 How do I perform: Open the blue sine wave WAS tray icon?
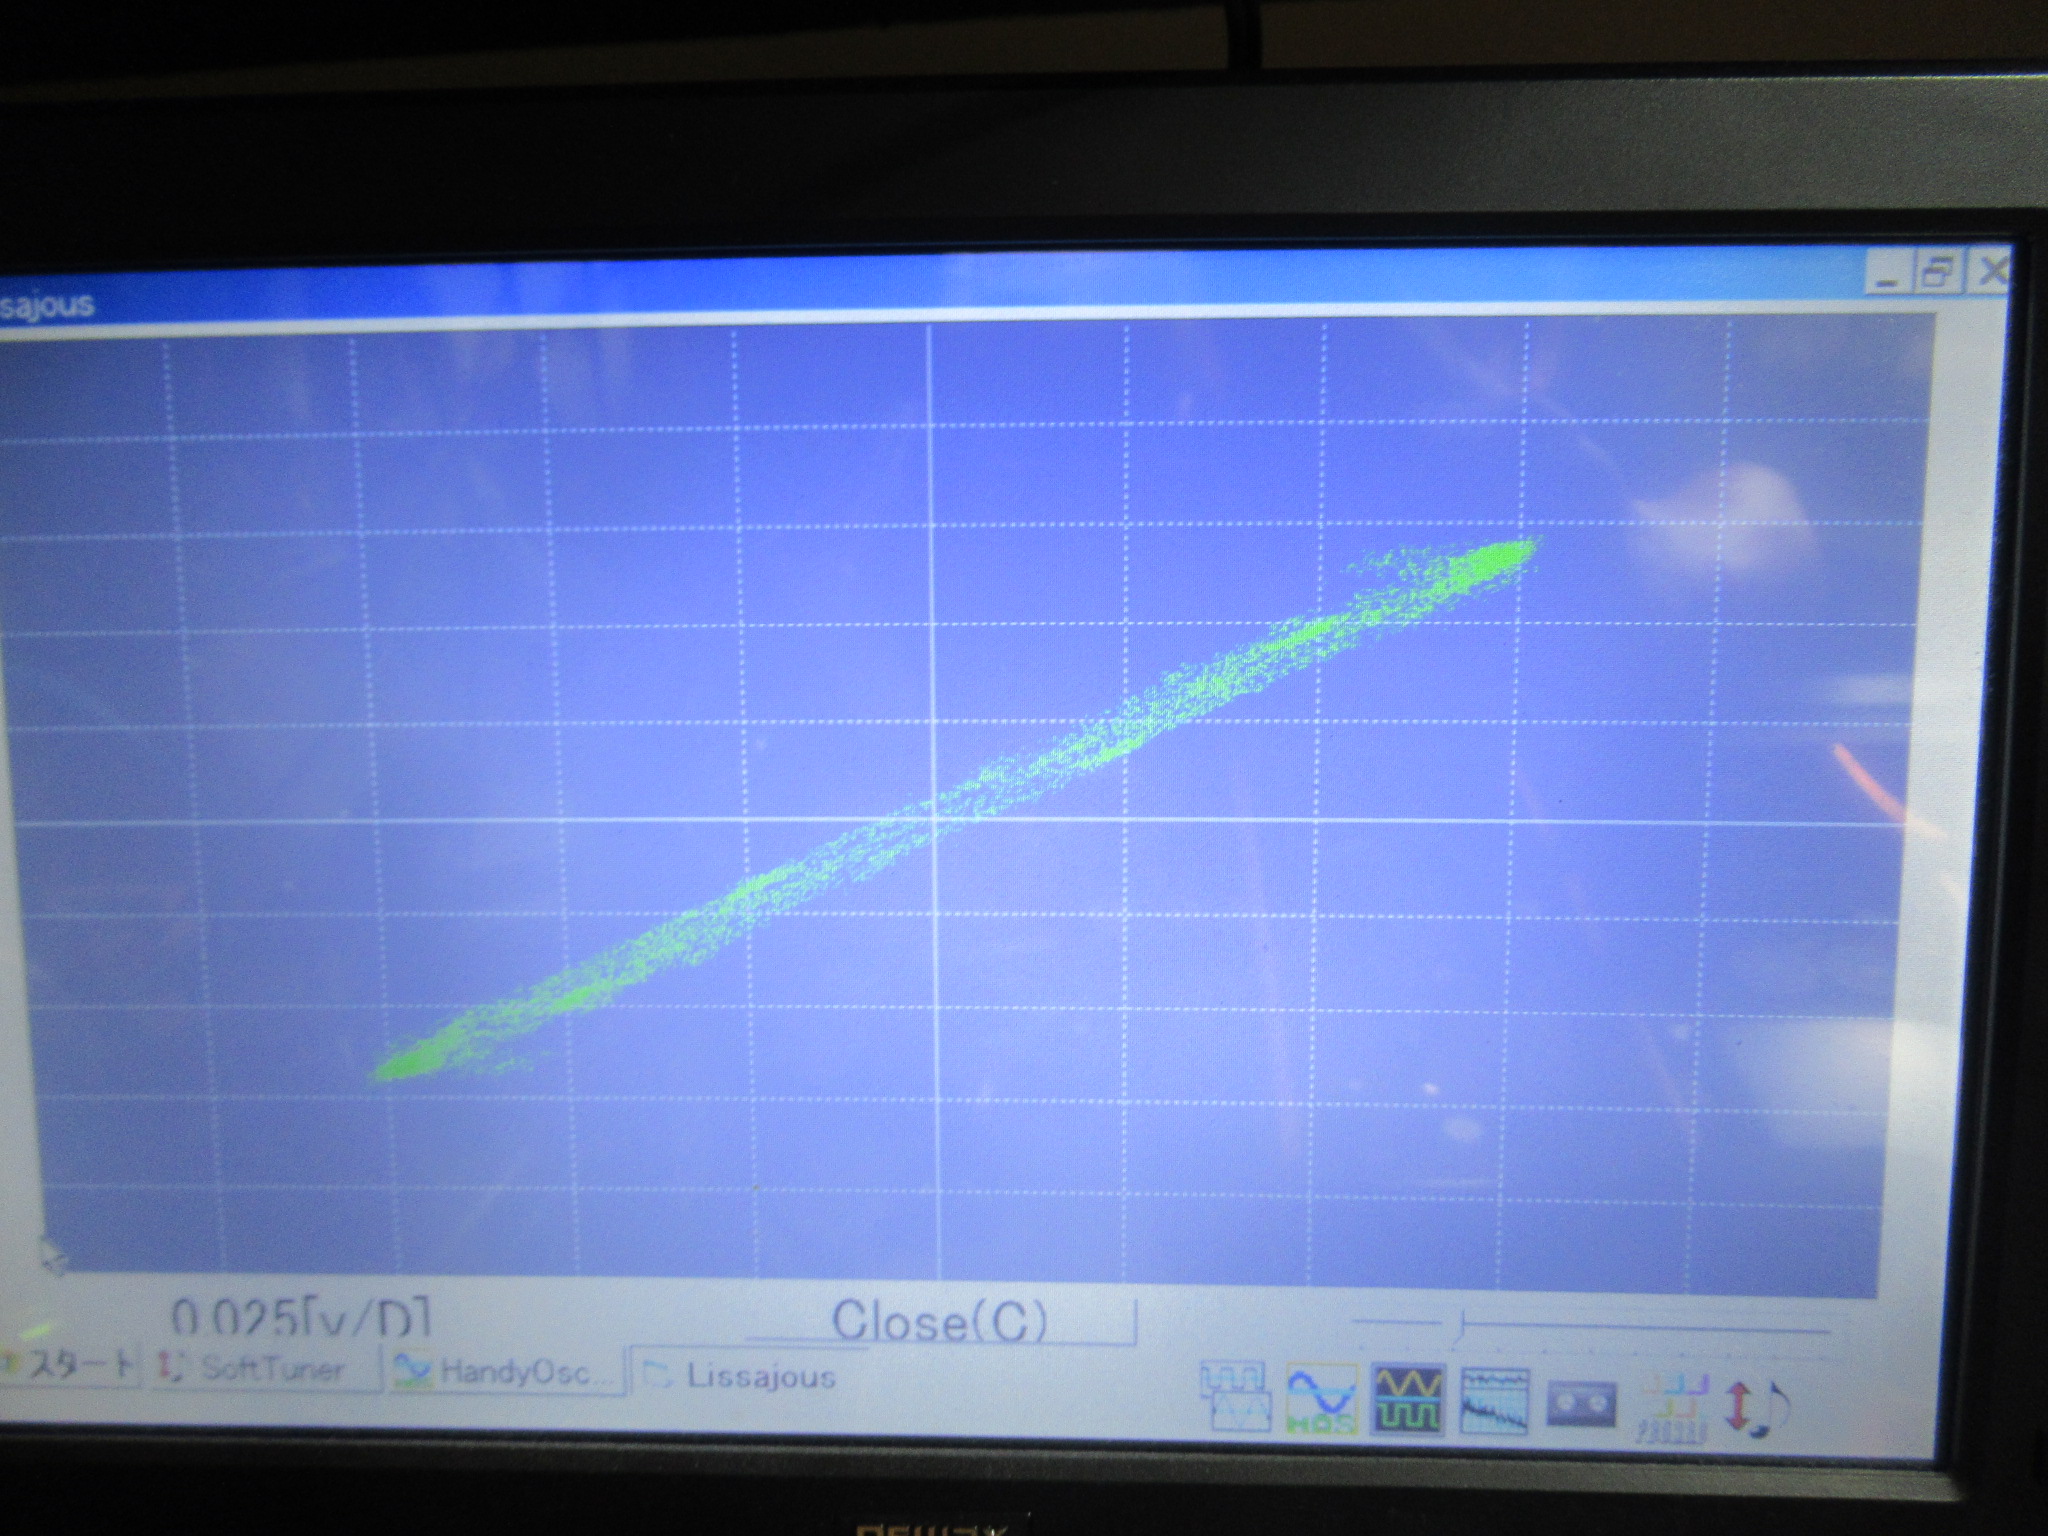(1322, 1398)
